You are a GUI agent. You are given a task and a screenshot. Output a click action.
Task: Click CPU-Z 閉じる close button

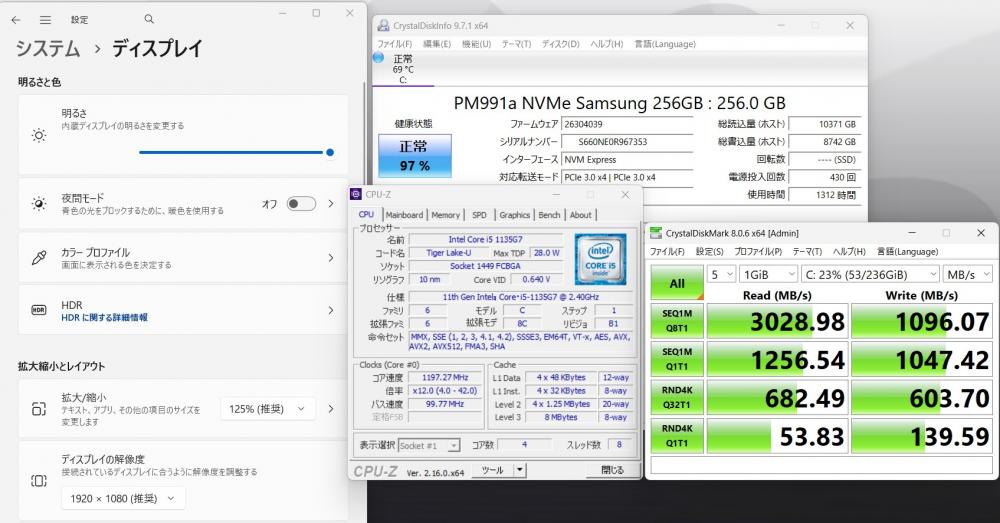(x=612, y=470)
